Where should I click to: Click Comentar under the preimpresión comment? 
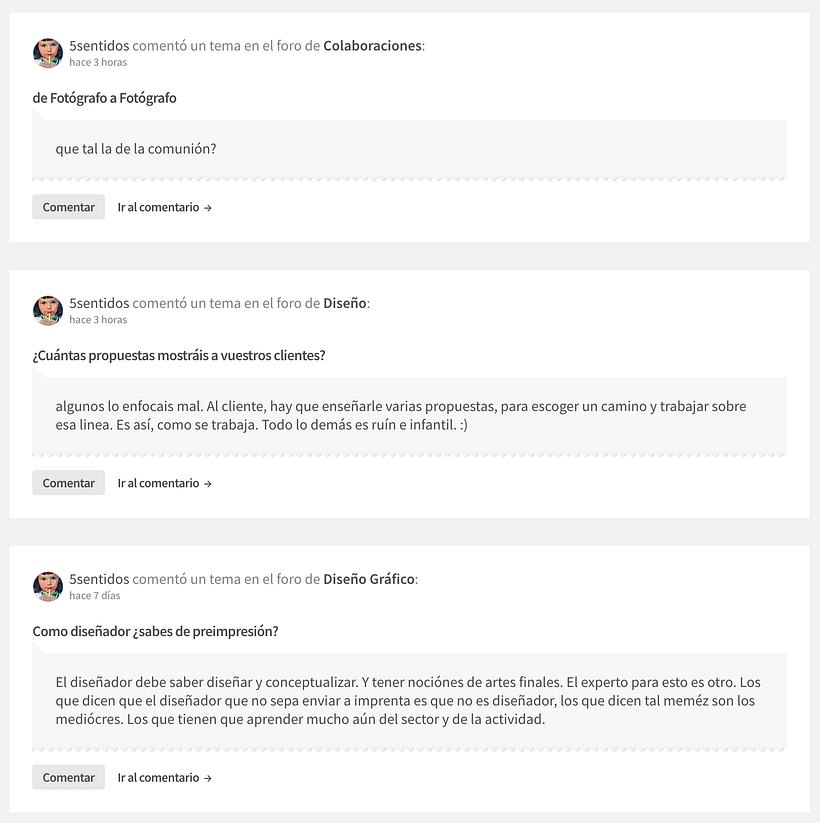point(69,777)
